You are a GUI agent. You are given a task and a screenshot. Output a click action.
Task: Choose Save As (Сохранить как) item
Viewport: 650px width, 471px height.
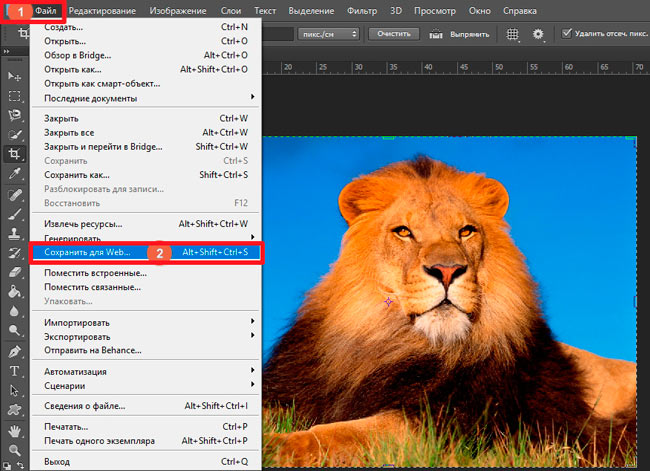146,175
